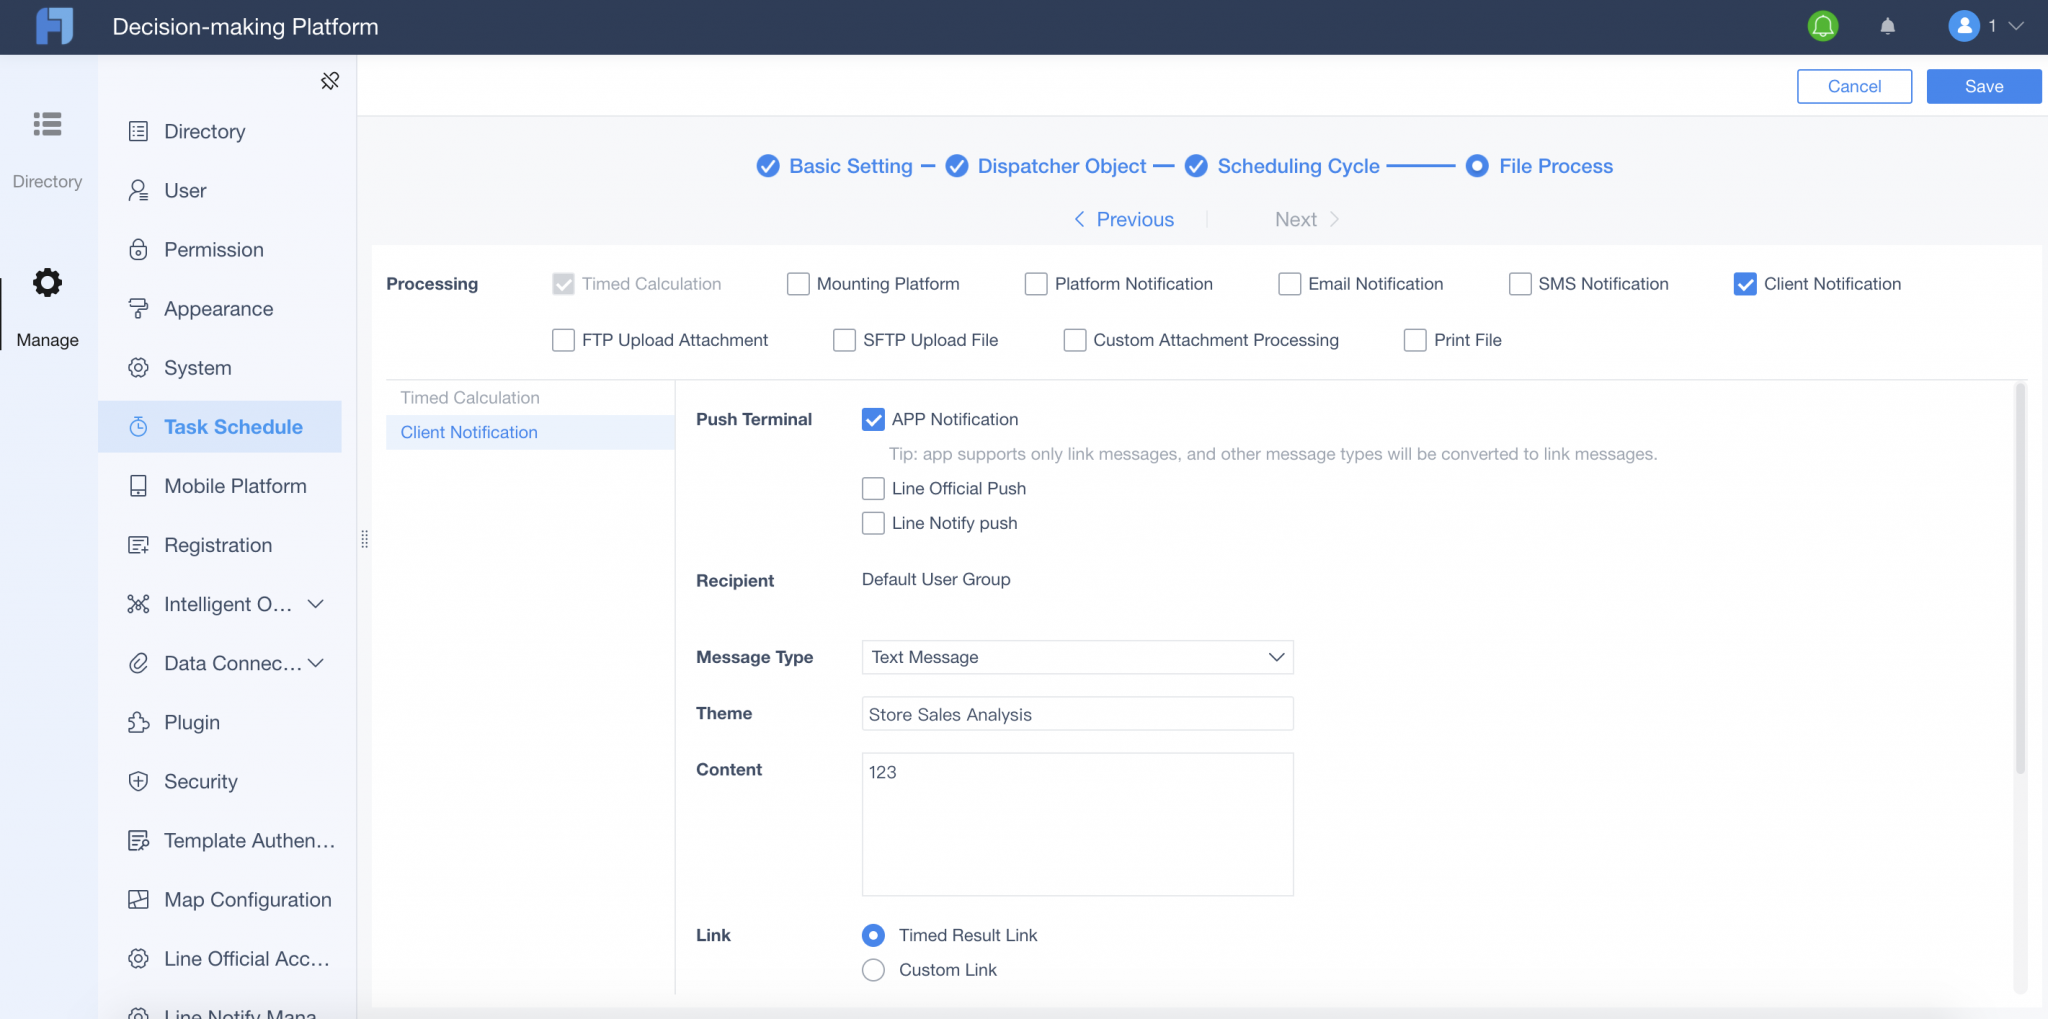This screenshot has height=1019, width=2048.
Task: Click the Plugin puzzle icon
Action: tap(139, 722)
